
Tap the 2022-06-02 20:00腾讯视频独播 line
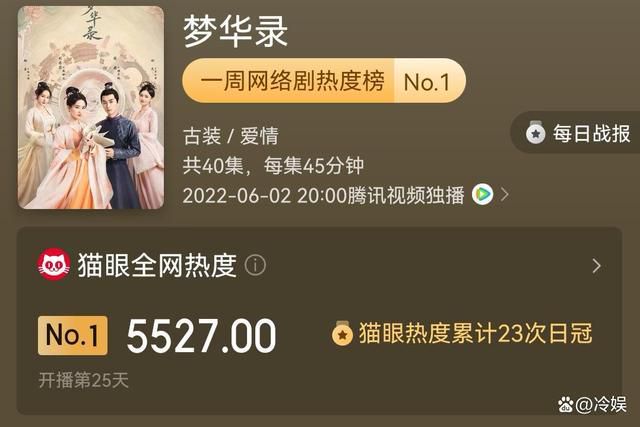pos(323,195)
